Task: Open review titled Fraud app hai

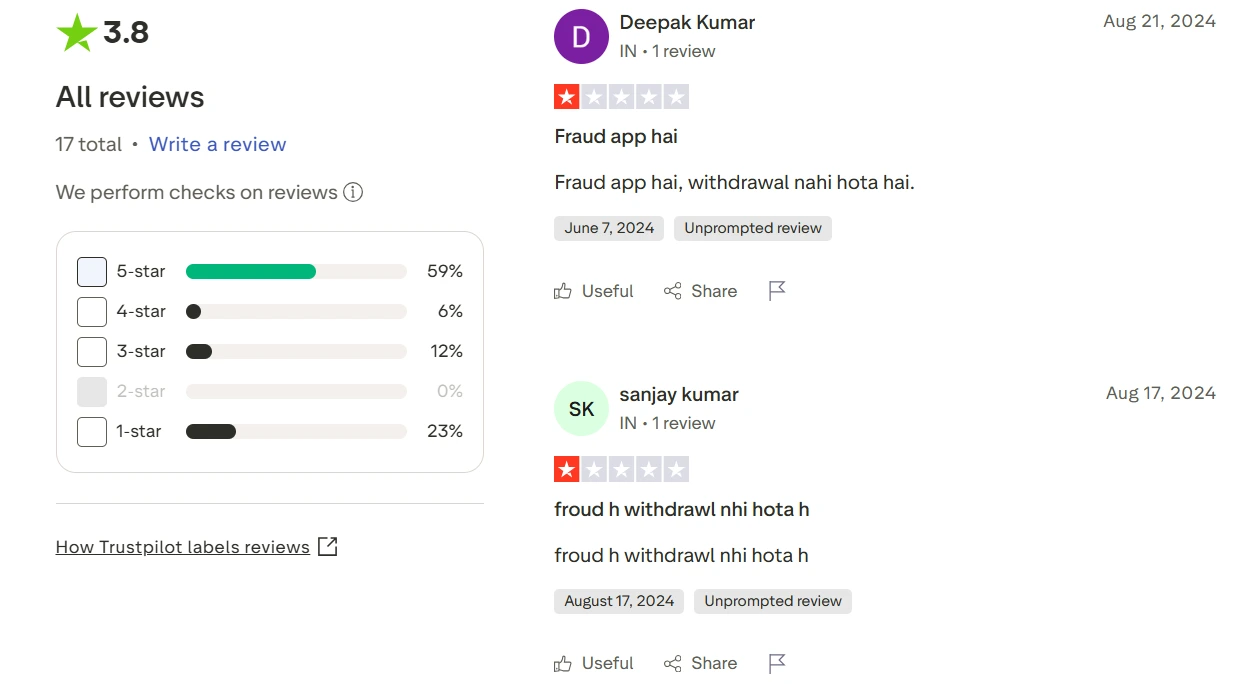Action: point(616,136)
